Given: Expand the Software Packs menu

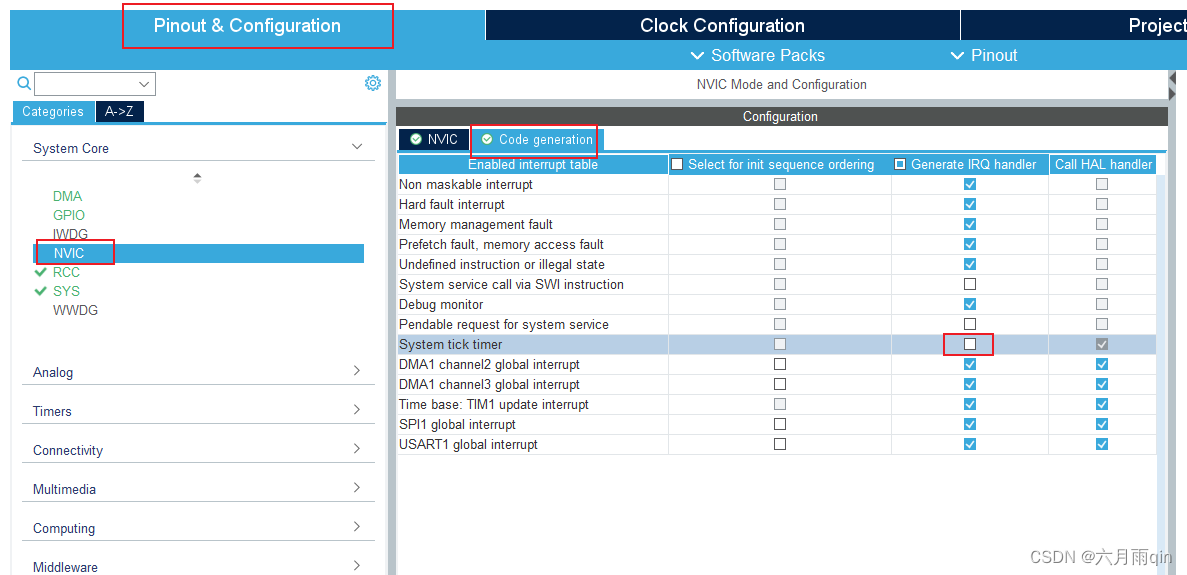Looking at the screenshot, I should click(x=758, y=55).
